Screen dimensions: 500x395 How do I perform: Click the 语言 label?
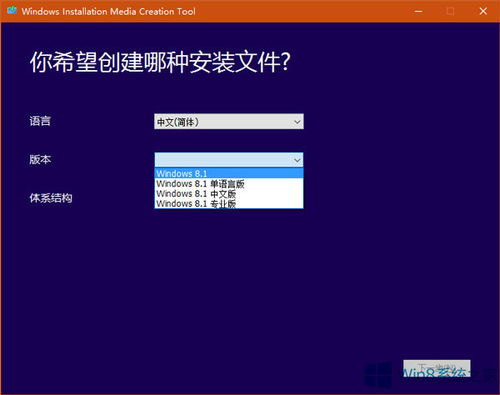[40, 121]
